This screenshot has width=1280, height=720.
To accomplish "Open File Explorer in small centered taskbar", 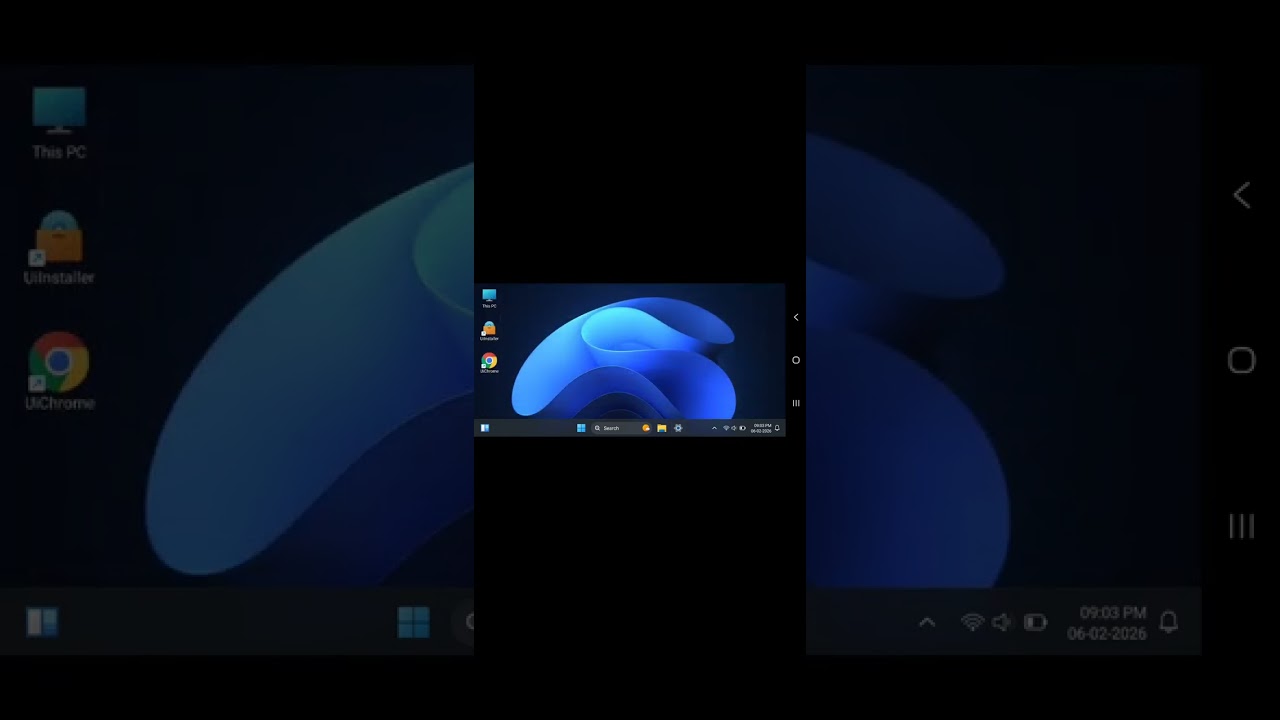I will tap(662, 428).
